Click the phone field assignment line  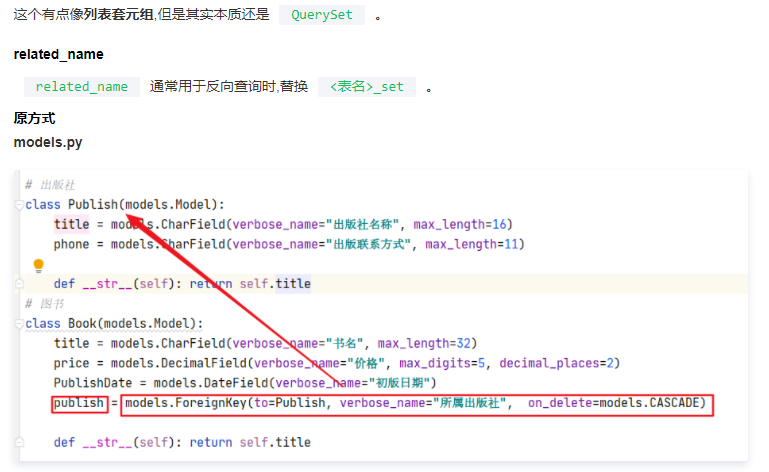point(289,244)
